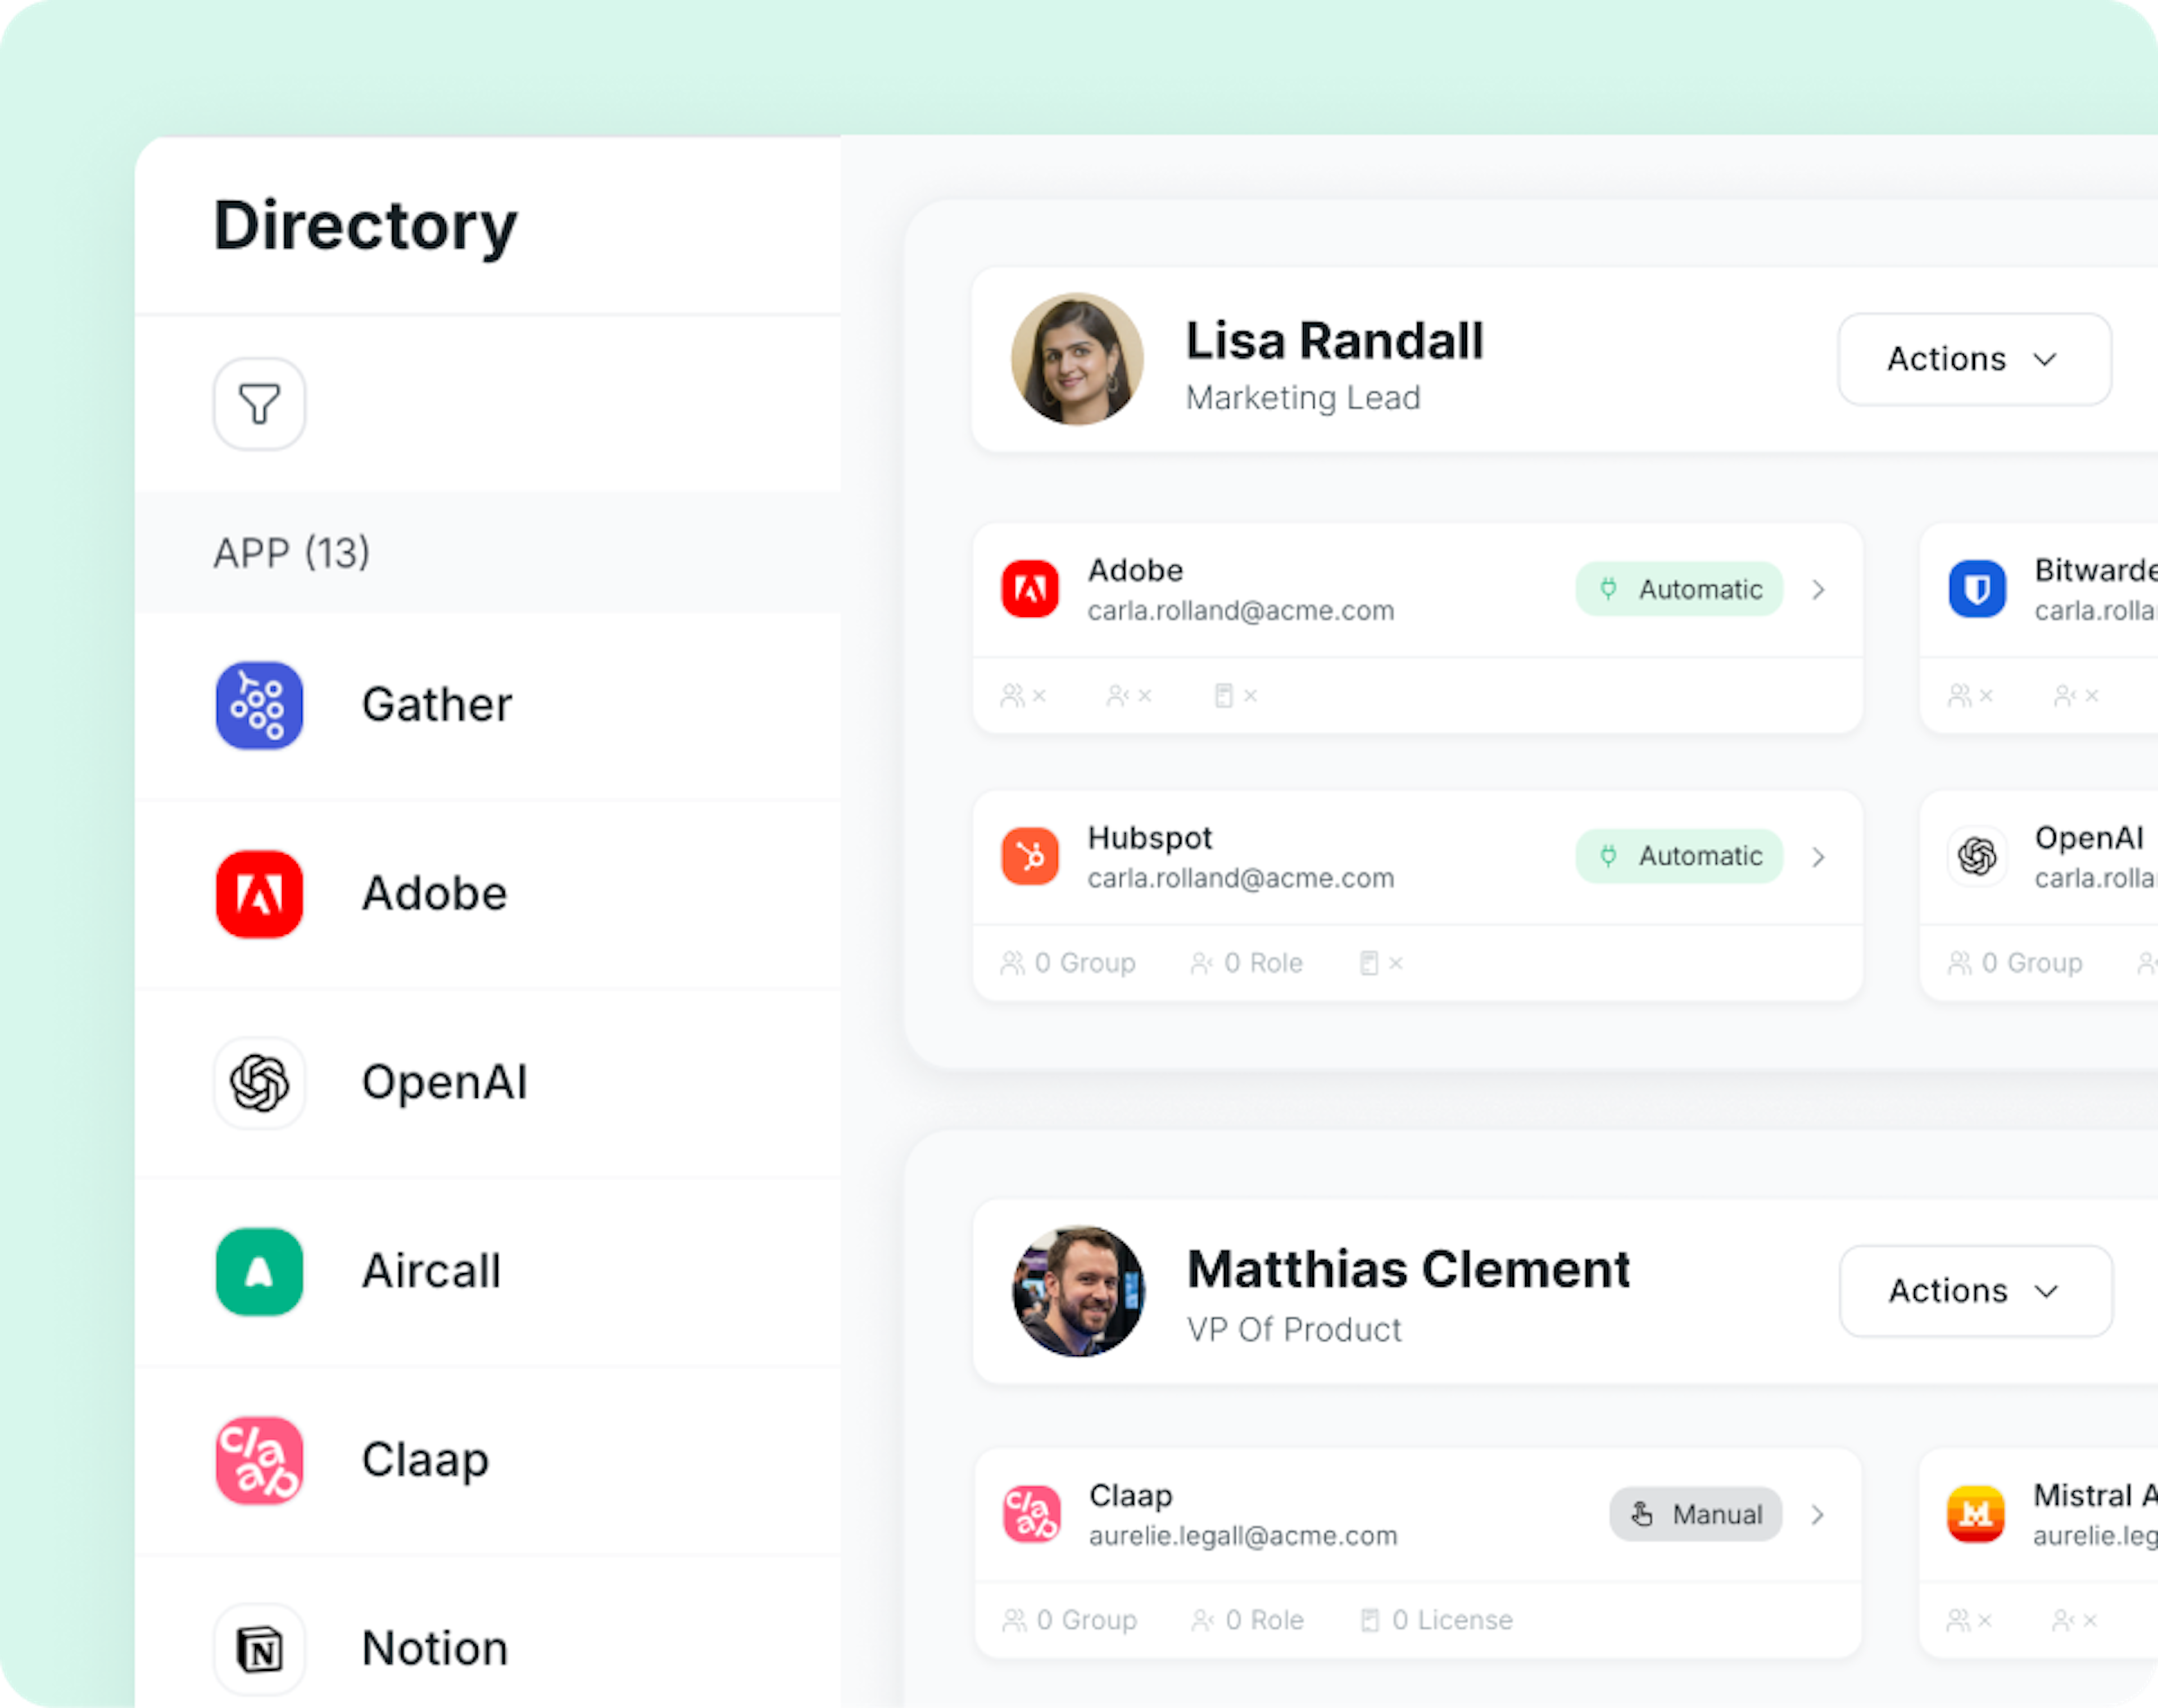The height and width of the screenshot is (1708, 2158).
Task: Select the Gather app icon in sidebar
Action: (x=259, y=705)
